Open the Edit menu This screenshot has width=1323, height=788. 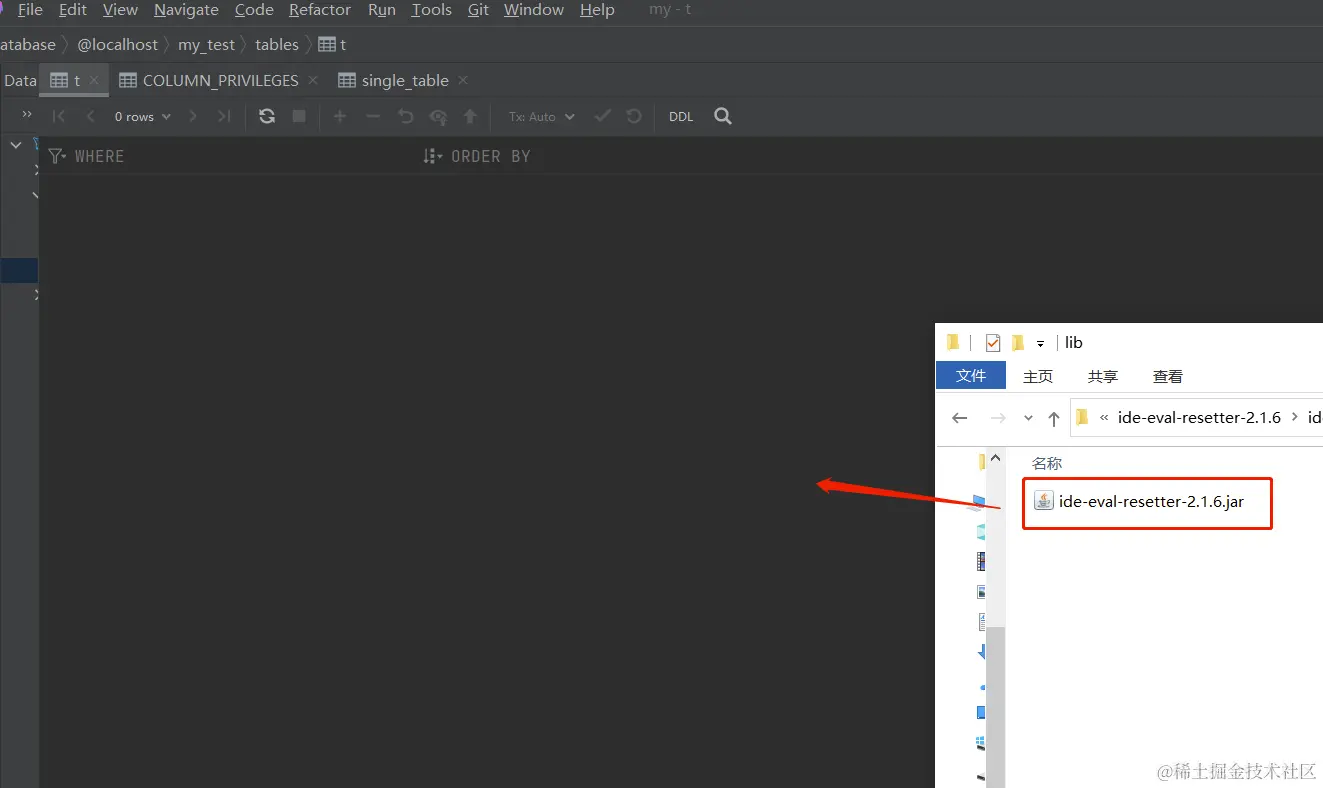point(73,10)
